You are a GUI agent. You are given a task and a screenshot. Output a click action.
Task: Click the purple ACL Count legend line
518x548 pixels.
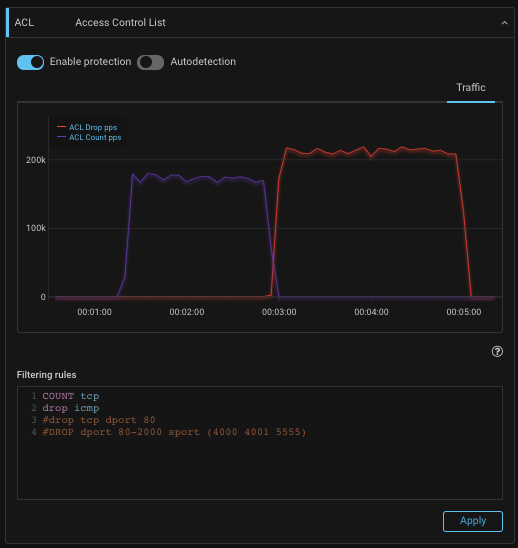coord(62,137)
